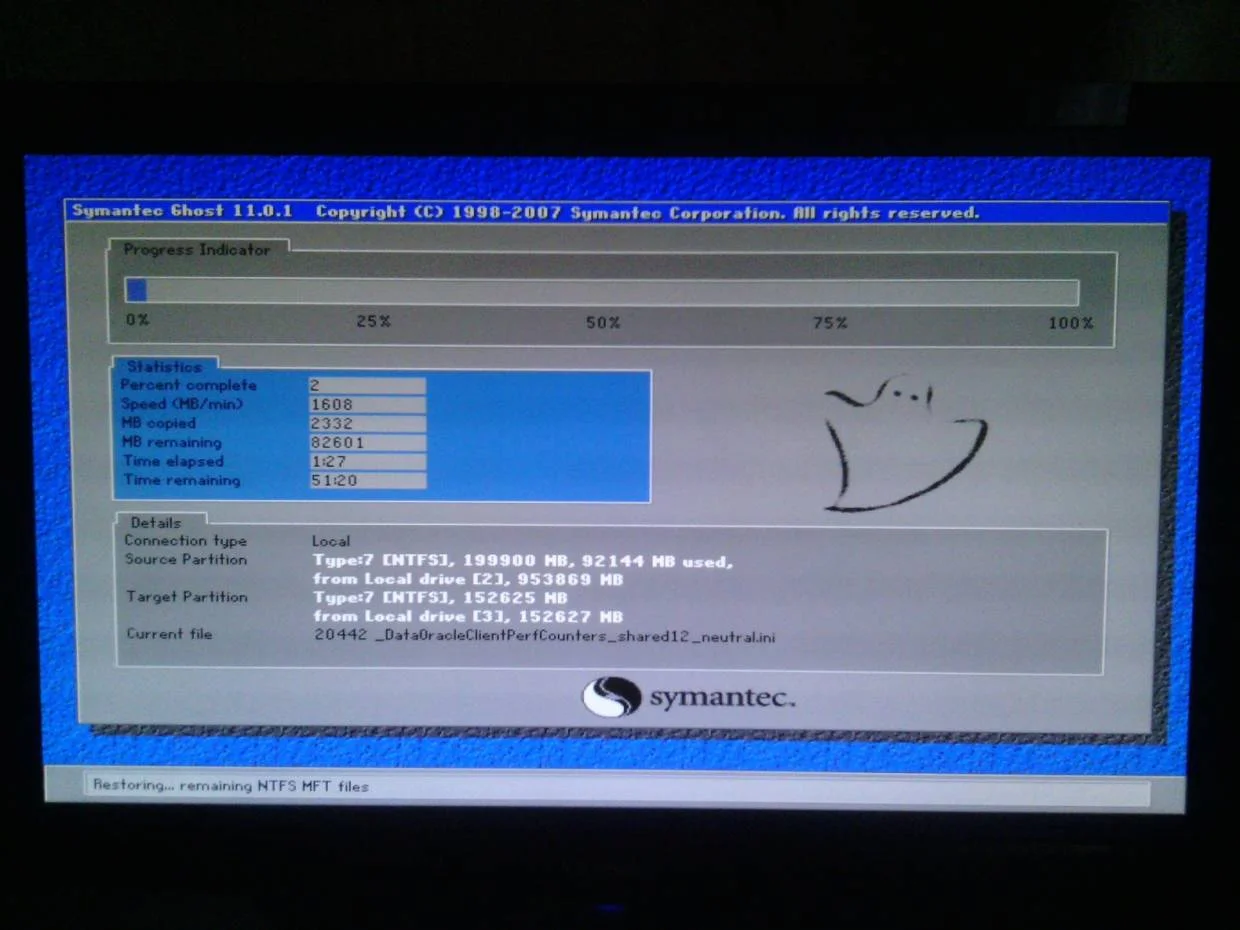The height and width of the screenshot is (930, 1240).
Task: Click the Percent complete value field
Action: click(367, 385)
